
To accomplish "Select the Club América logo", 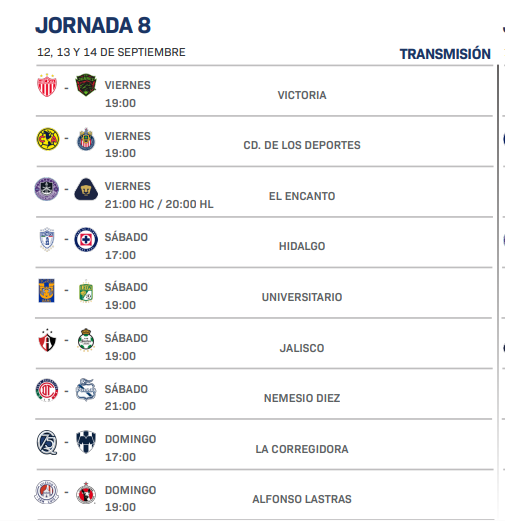I will pyautogui.click(x=48, y=139).
